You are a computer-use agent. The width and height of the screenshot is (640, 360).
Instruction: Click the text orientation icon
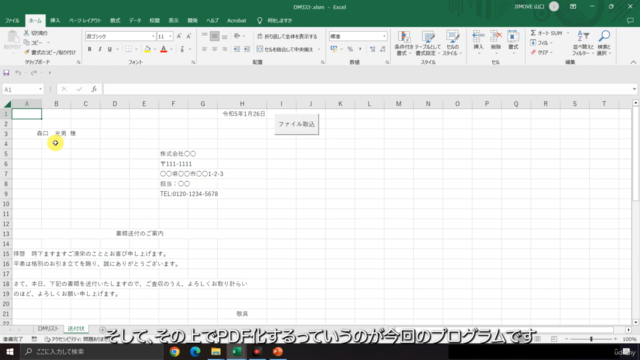coord(237,36)
